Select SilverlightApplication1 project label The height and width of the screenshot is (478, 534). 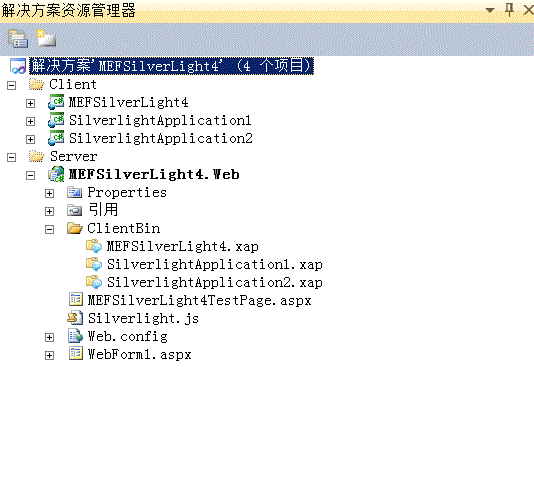click(160, 121)
